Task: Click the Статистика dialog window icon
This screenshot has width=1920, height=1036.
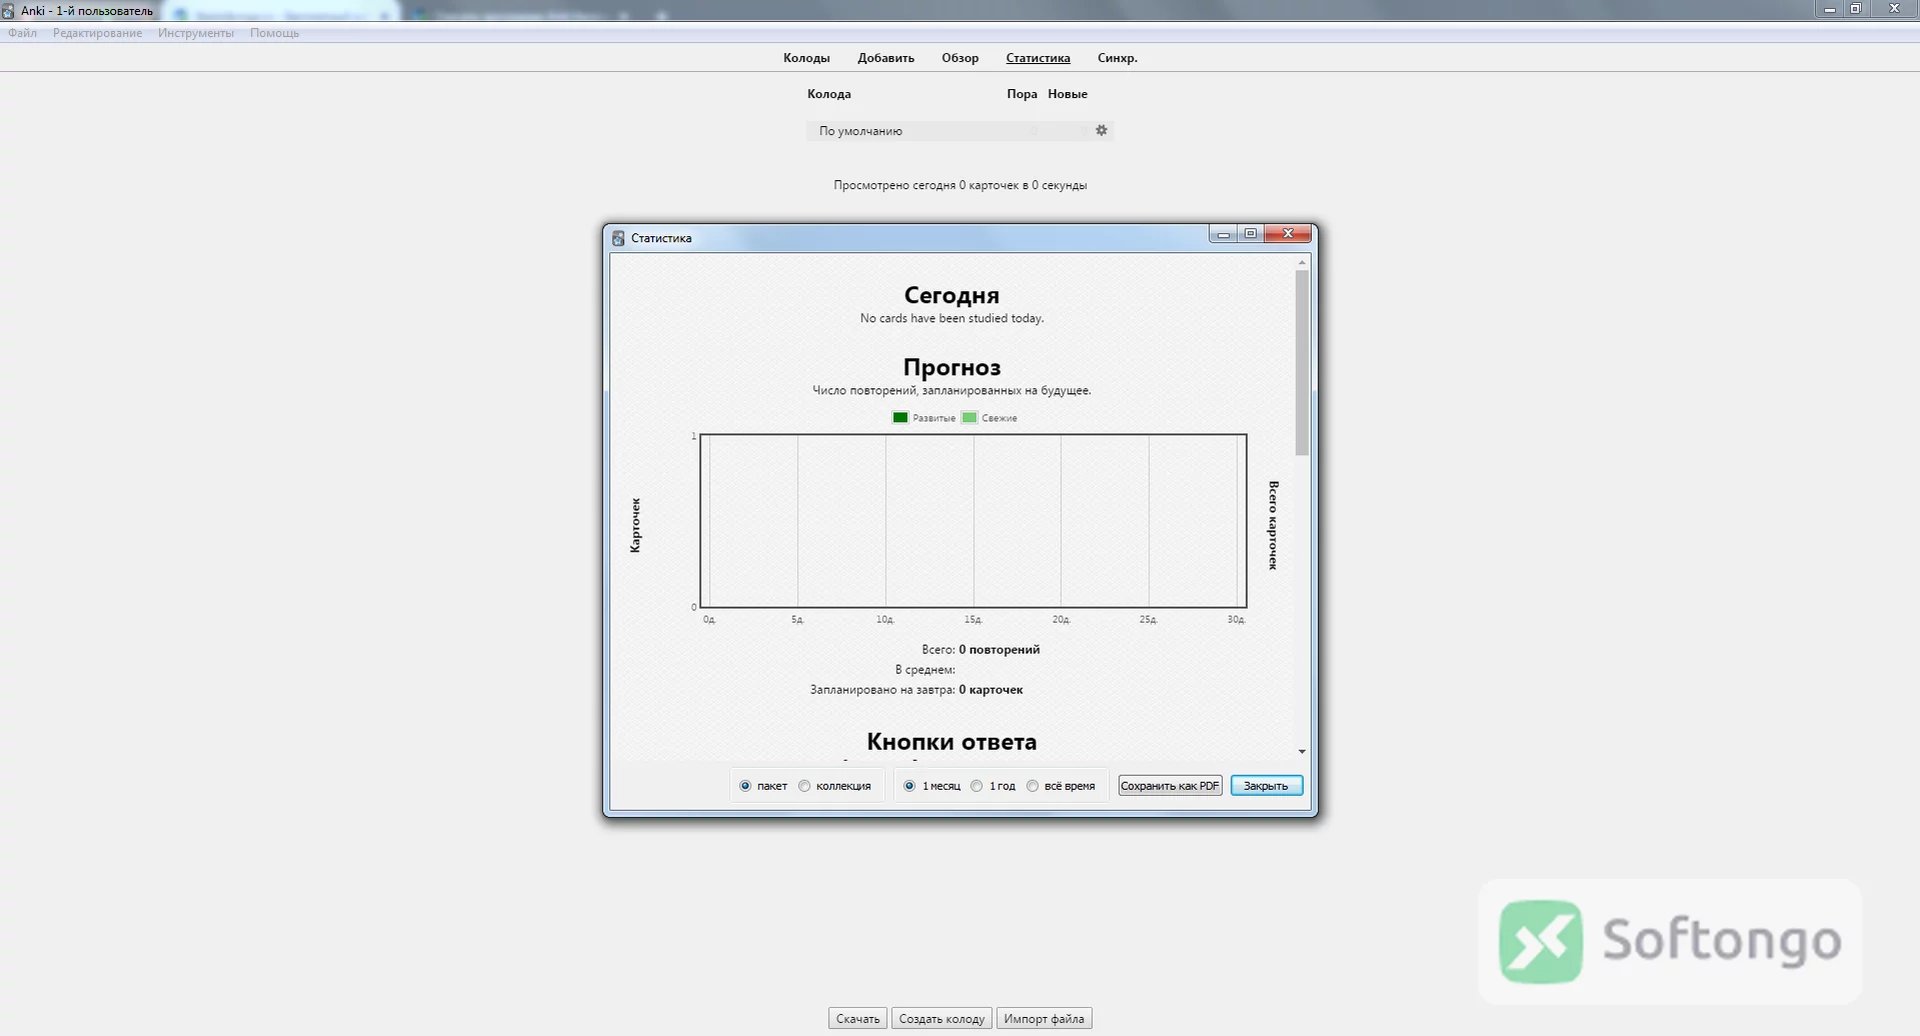Action: point(618,238)
